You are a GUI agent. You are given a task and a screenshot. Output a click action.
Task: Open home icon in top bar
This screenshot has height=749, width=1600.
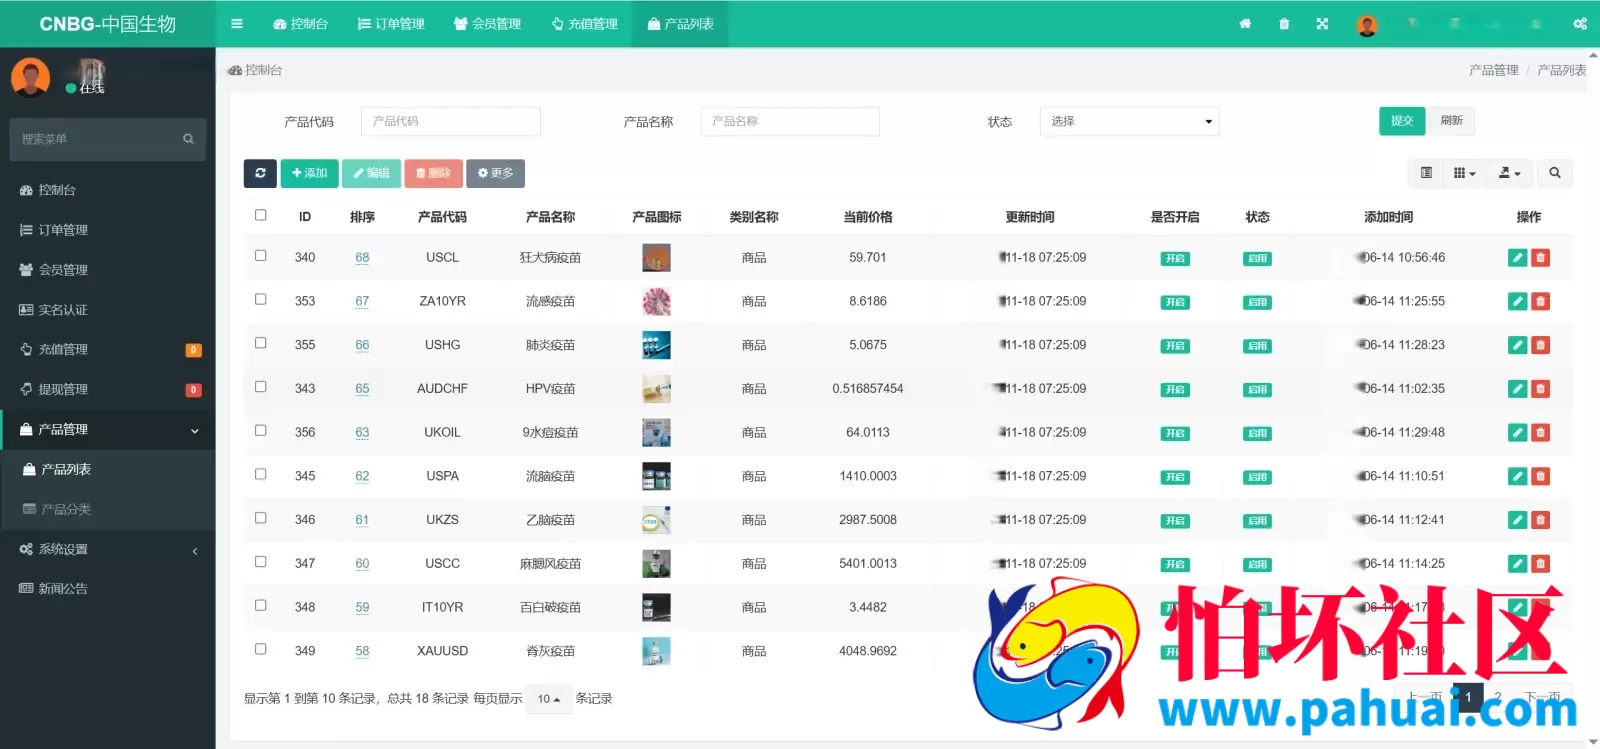[1245, 24]
